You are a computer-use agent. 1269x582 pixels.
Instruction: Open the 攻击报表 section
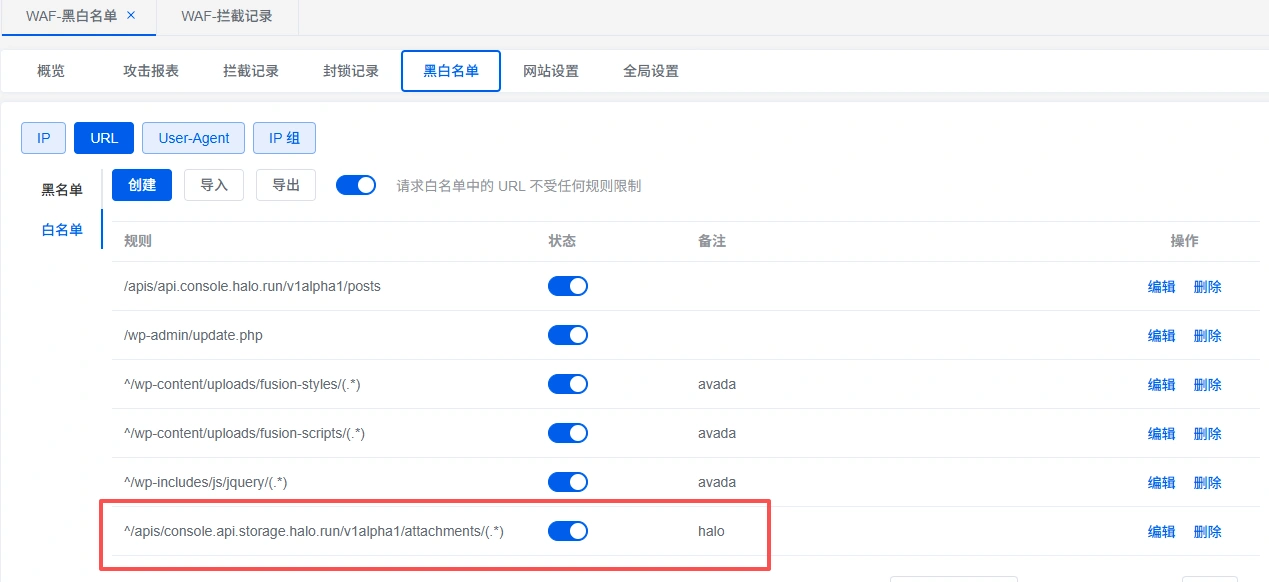151,71
